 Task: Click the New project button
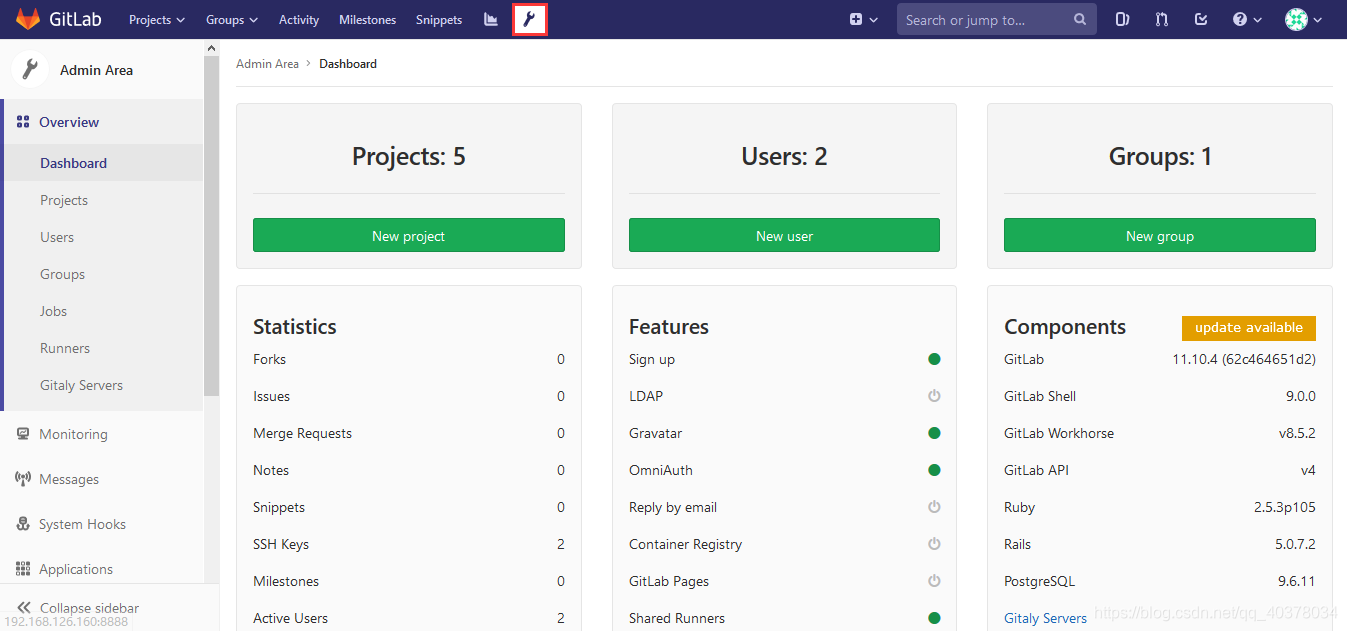pos(408,235)
